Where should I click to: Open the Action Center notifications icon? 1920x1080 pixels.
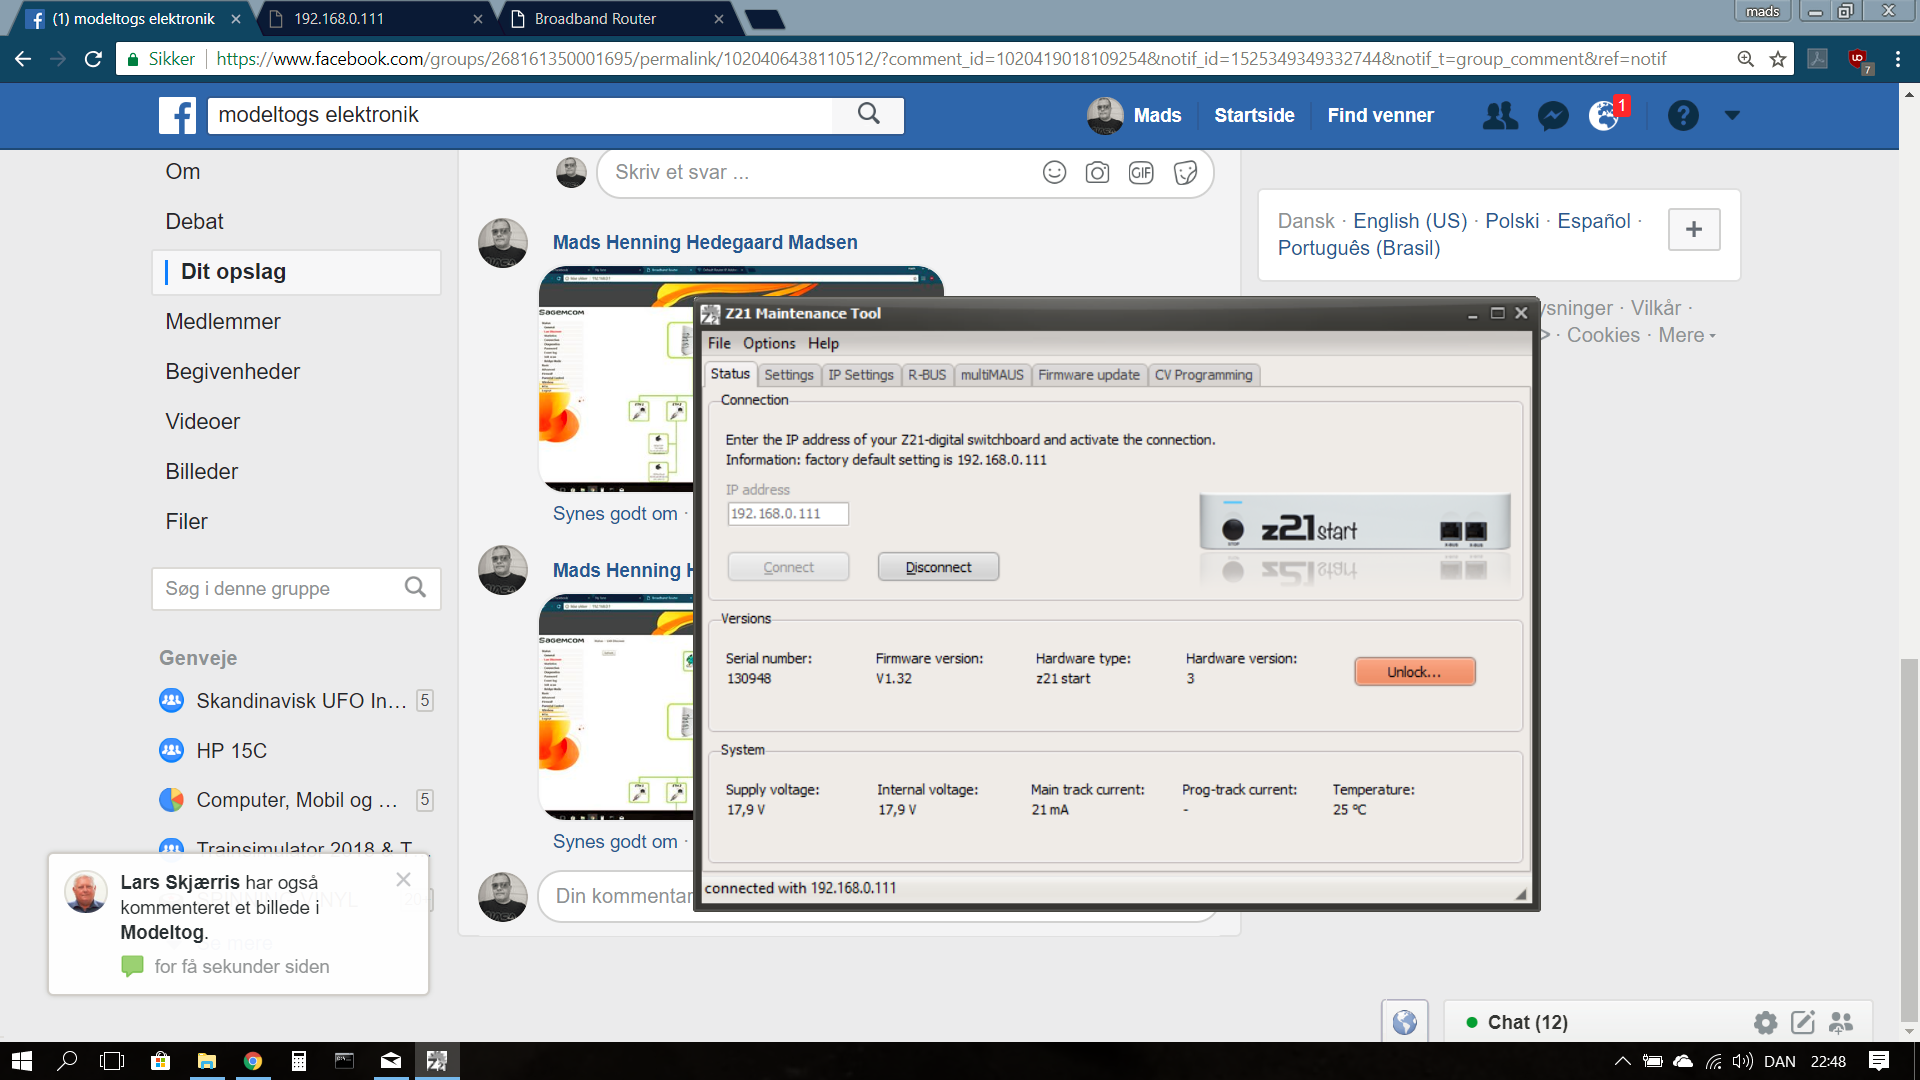pyautogui.click(x=1879, y=1061)
